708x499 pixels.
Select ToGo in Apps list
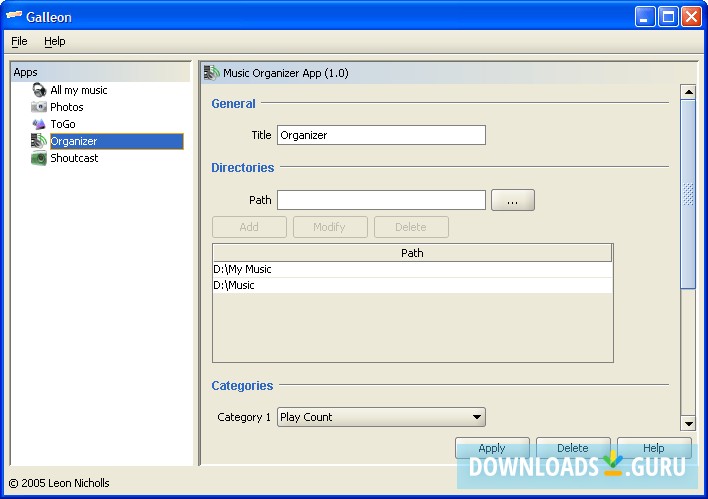click(63, 124)
